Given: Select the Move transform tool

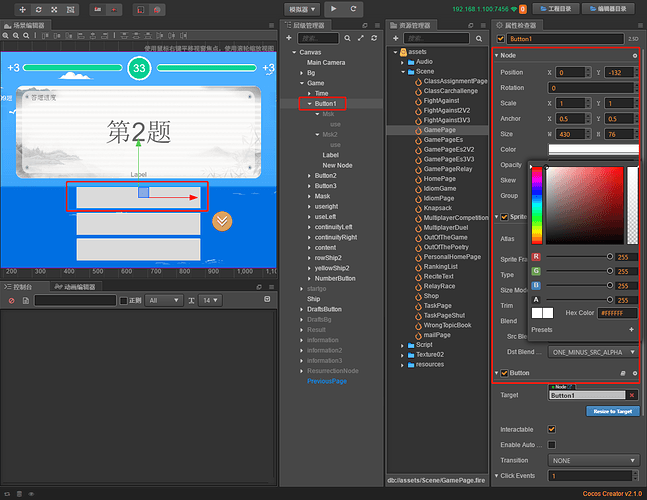Looking at the screenshot, I should click(23, 9).
